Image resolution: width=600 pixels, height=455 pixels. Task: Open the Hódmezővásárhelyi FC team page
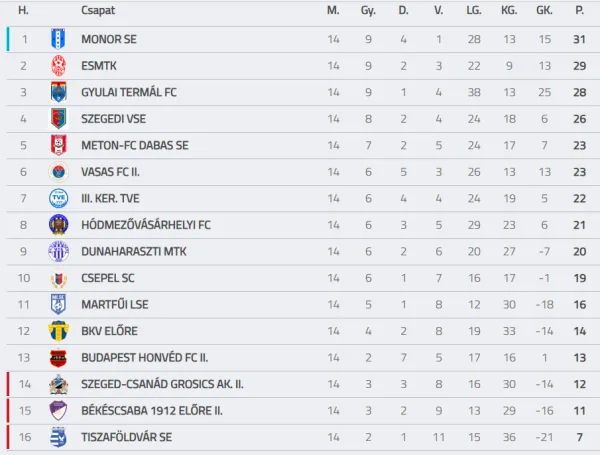tap(145, 225)
